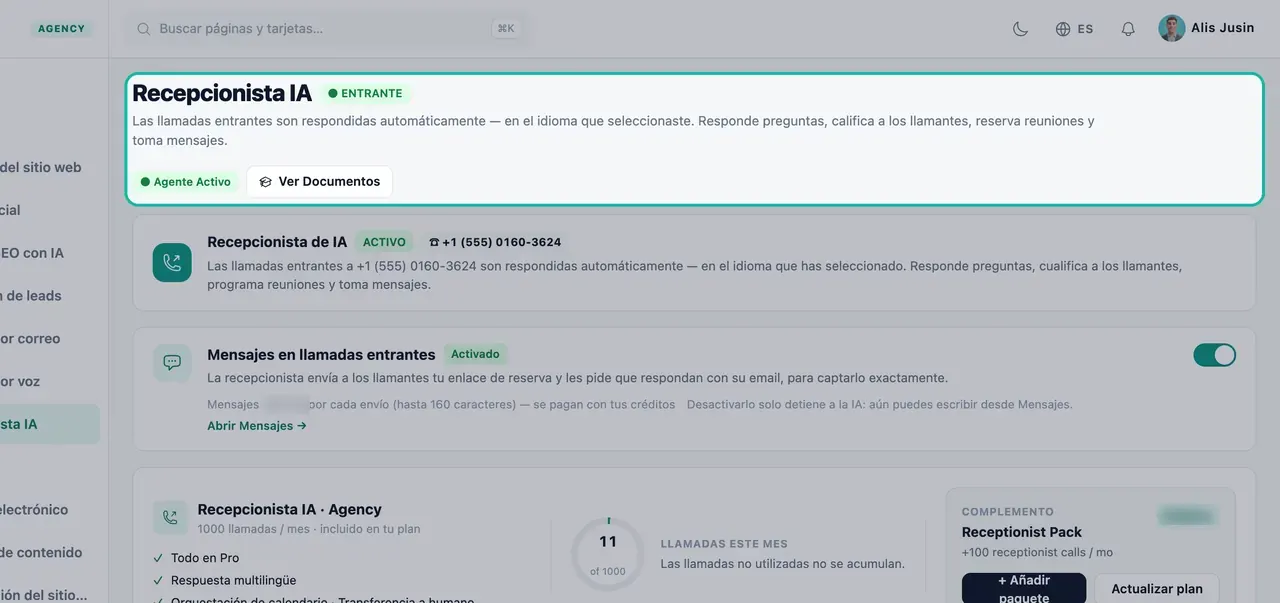Click the green phone icon of Recepcionista de IA
This screenshot has height=603, width=1280.
click(x=172, y=262)
